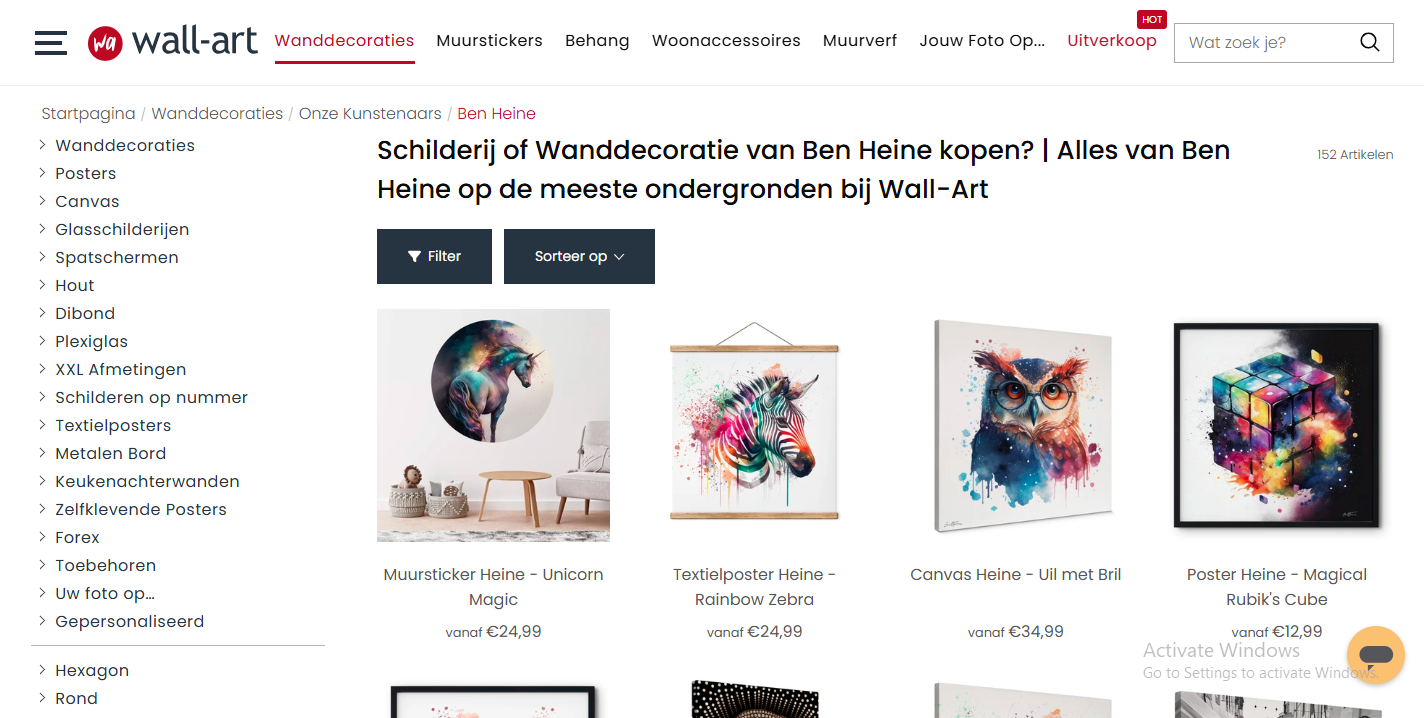This screenshot has width=1424, height=718.
Task: Click the HOT badge above Uitverkoop
Action: pos(1152,19)
